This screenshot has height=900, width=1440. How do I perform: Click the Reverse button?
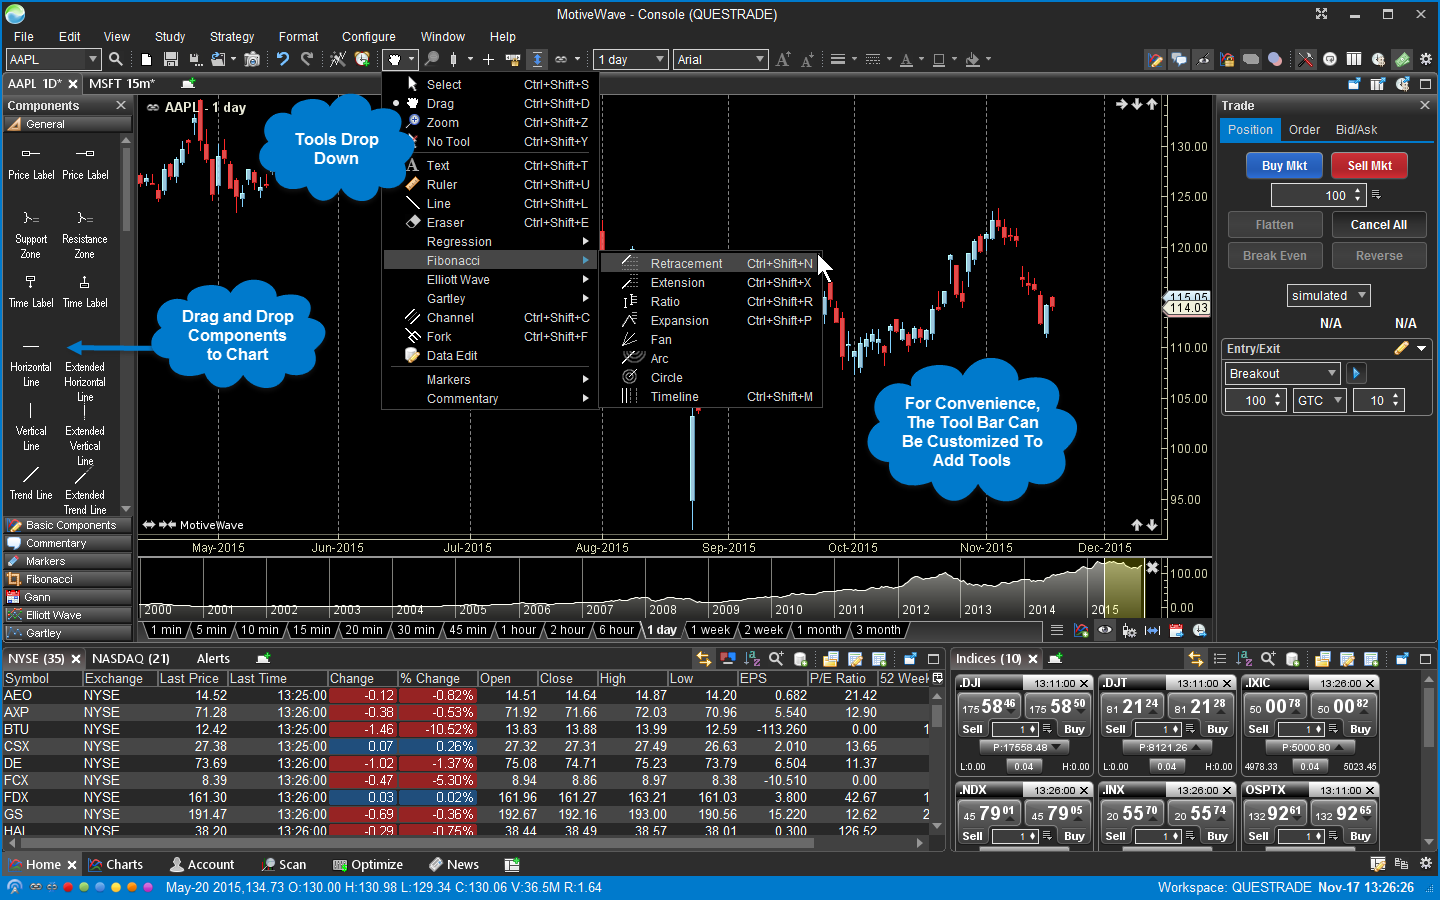tap(1378, 256)
